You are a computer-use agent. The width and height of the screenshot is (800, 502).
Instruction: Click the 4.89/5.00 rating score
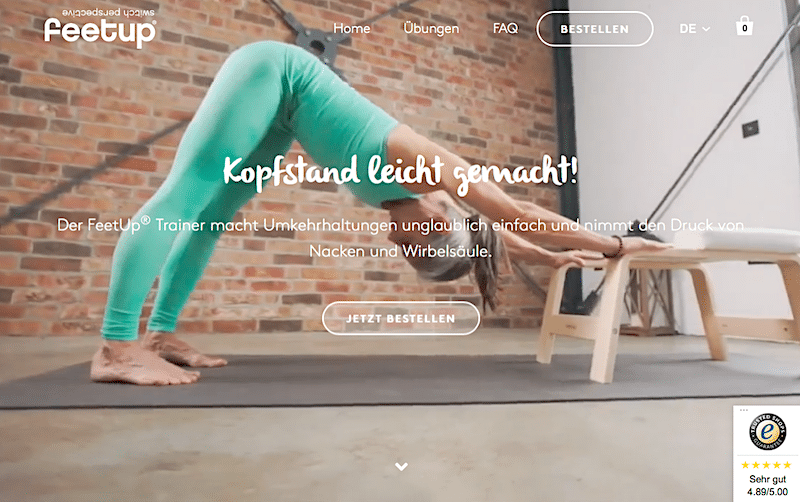pyautogui.click(x=767, y=492)
